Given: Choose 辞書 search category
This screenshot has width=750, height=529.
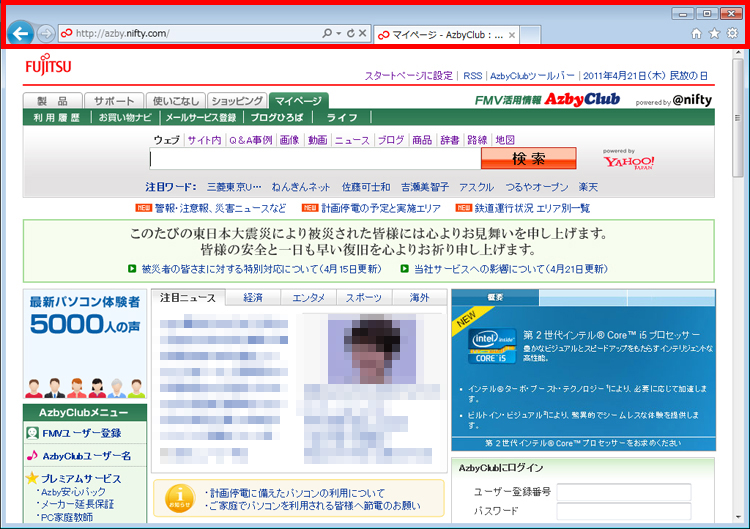Looking at the screenshot, I should (x=450, y=140).
